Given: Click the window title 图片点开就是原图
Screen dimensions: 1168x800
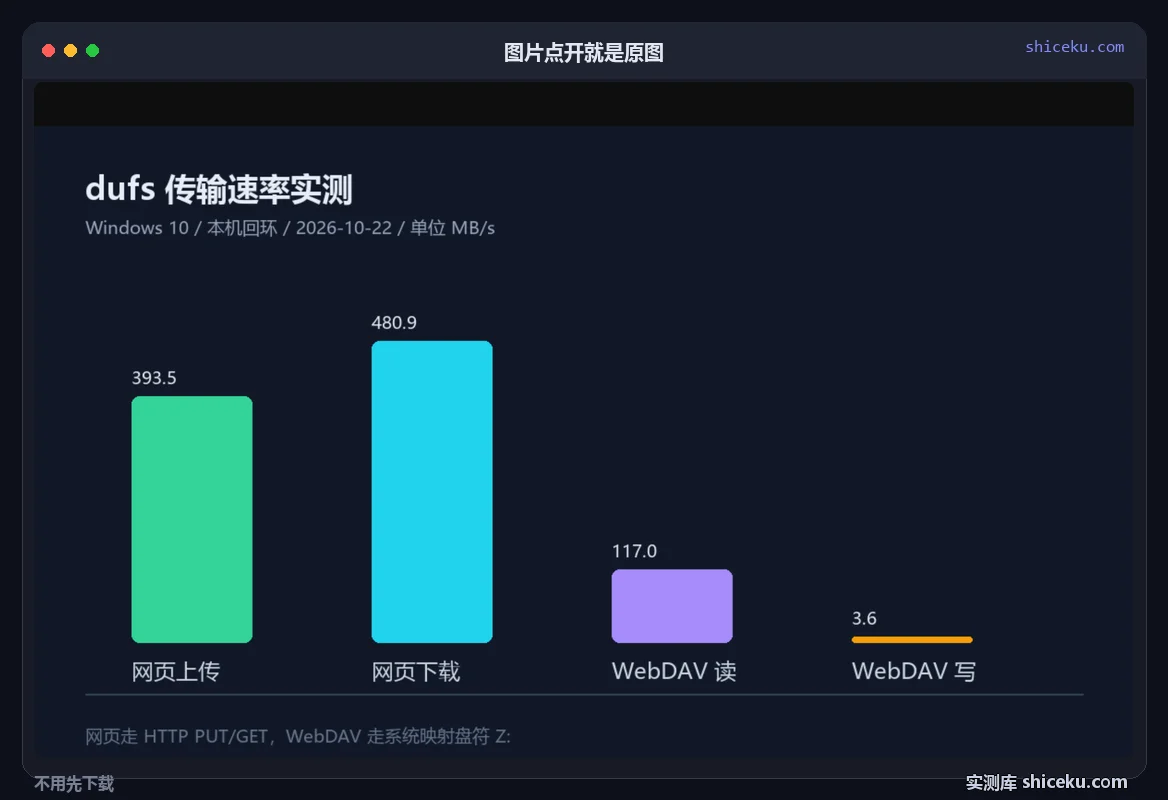Looking at the screenshot, I should [583, 53].
